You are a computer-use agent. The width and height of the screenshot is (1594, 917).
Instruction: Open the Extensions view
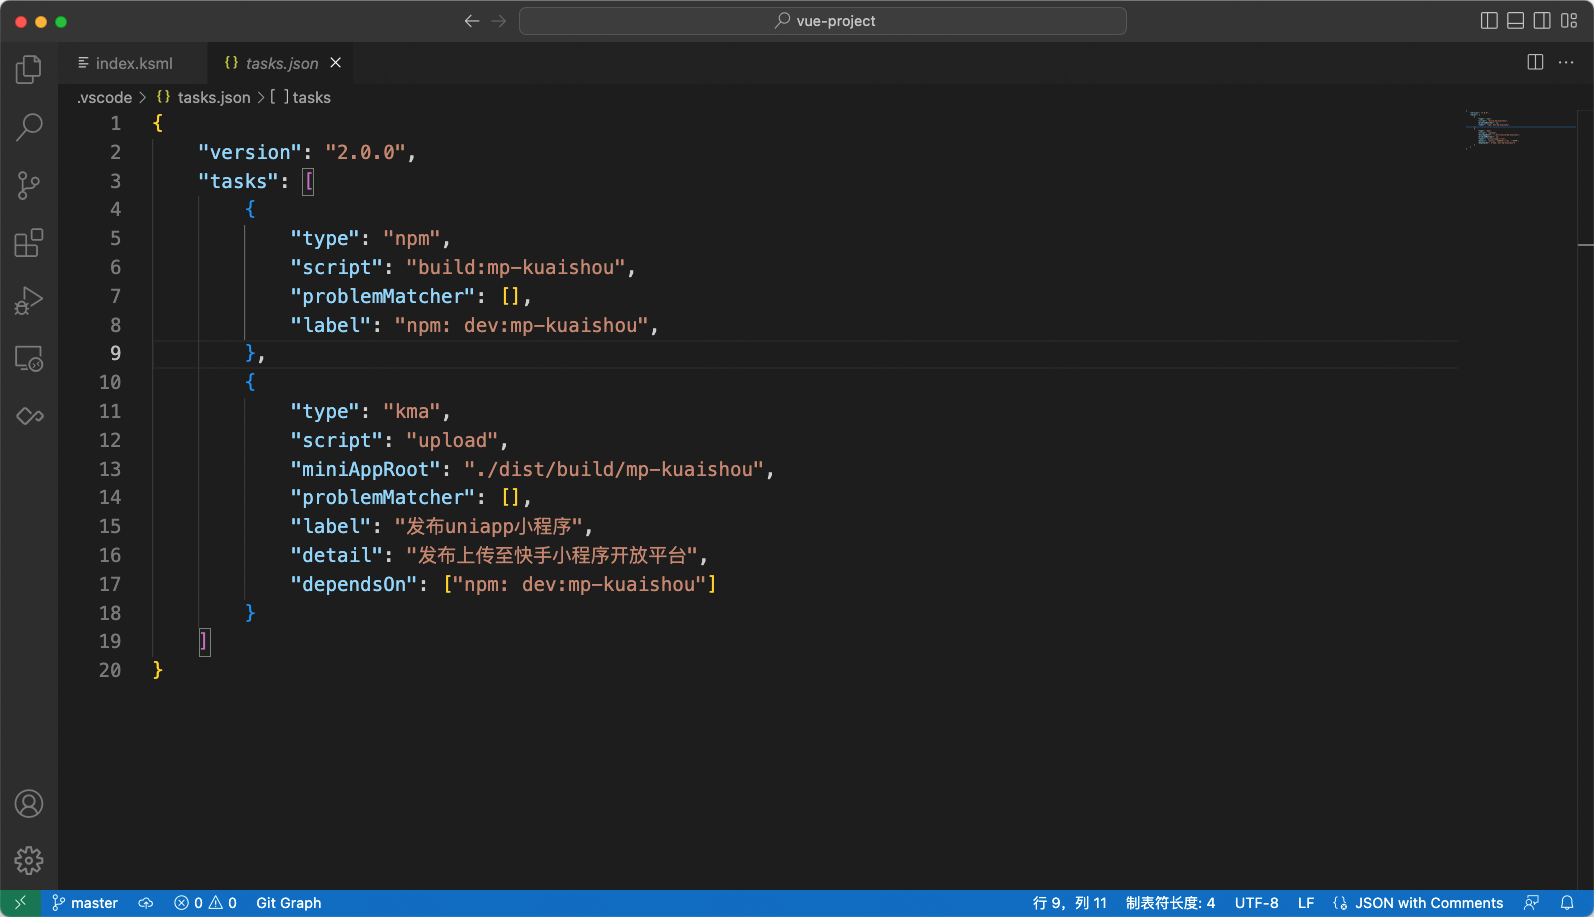tap(29, 243)
